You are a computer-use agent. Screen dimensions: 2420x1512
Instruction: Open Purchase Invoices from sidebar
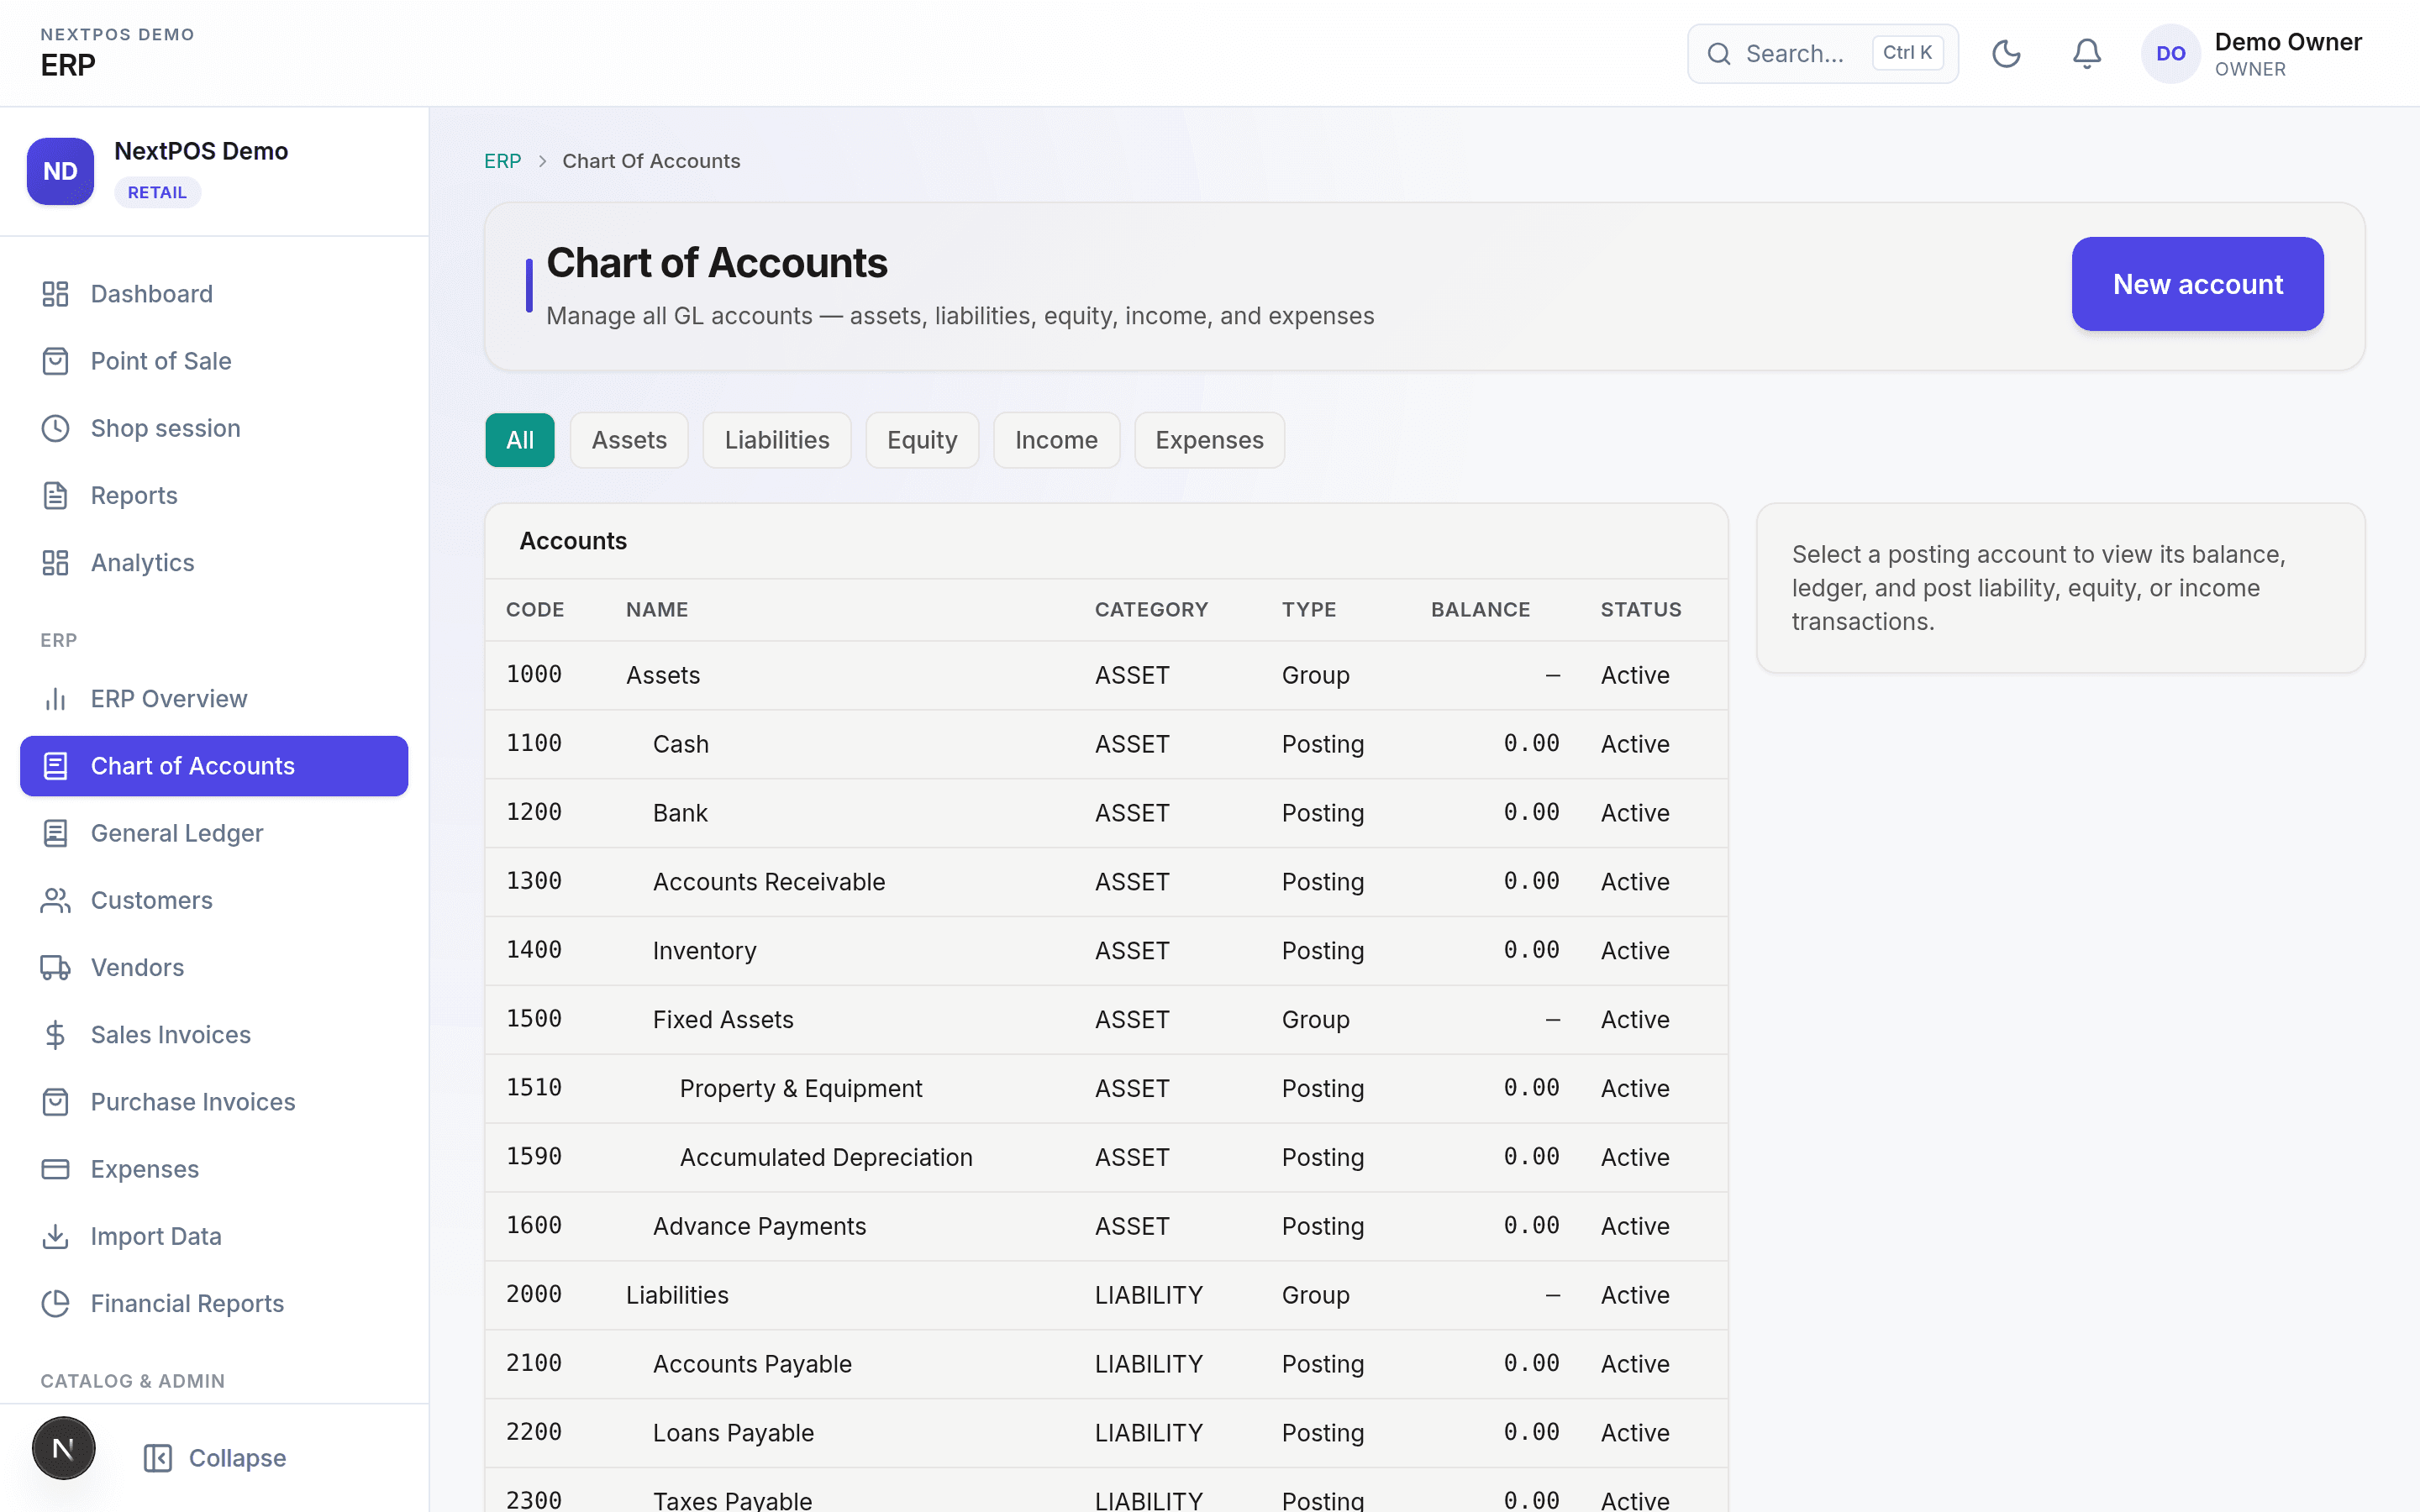pos(214,1102)
